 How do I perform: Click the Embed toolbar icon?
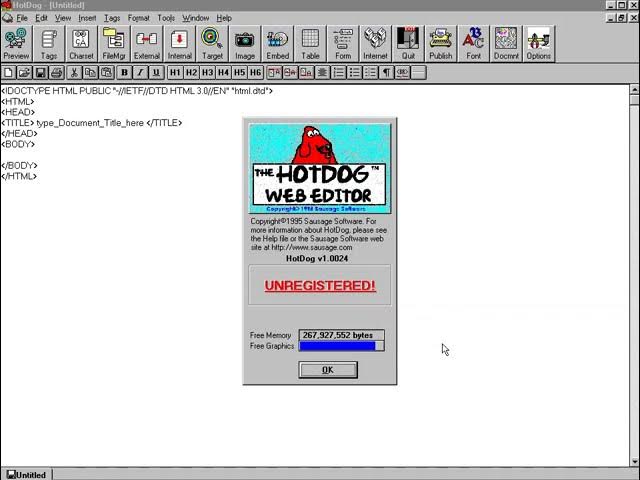[x=278, y=44]
